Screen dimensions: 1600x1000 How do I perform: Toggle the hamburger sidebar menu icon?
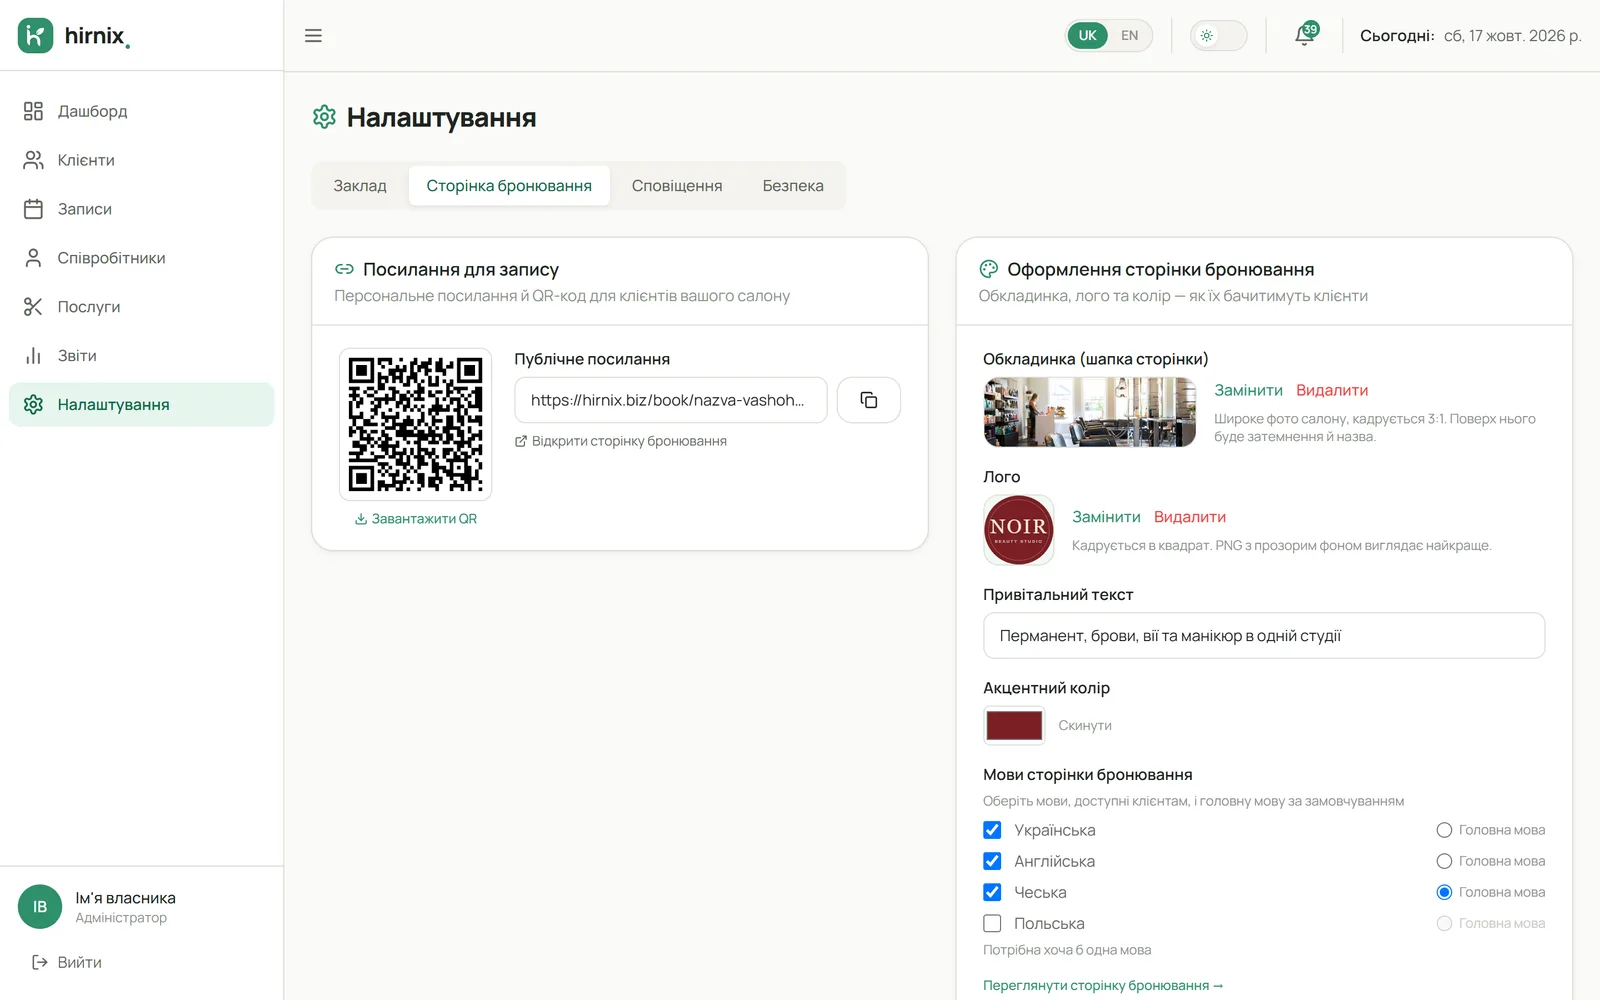point(313,36)
